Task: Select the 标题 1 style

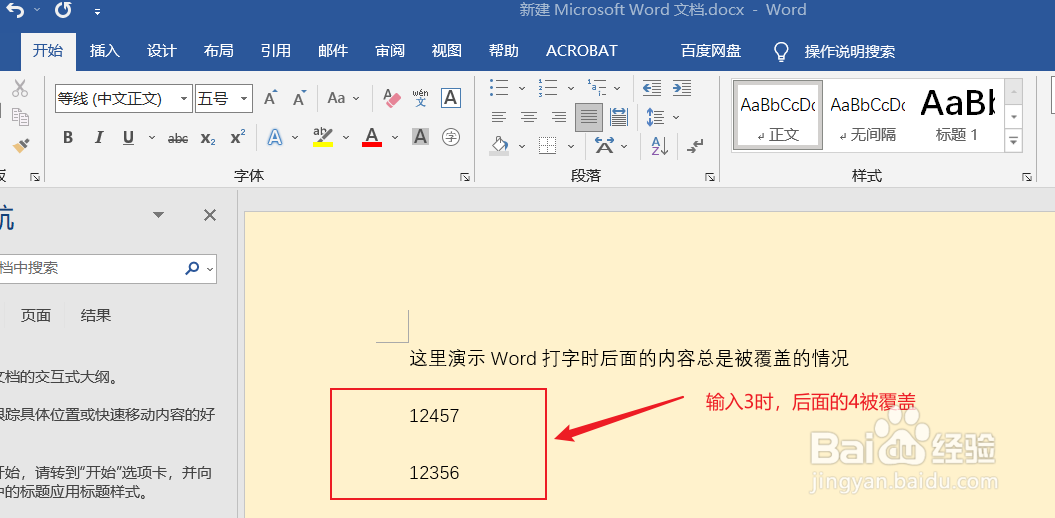Action: tap(957, 115)
